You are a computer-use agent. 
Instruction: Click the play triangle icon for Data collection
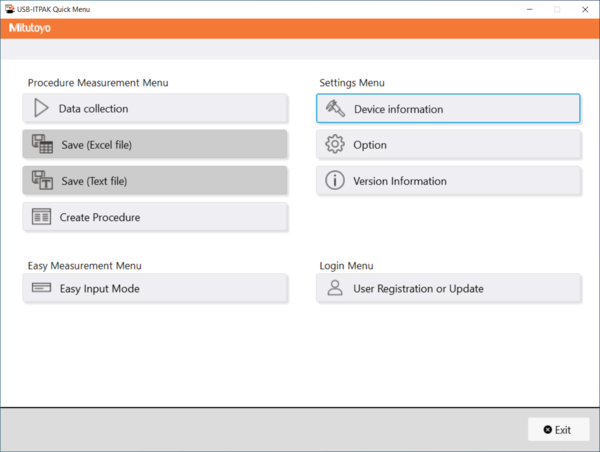40,109
